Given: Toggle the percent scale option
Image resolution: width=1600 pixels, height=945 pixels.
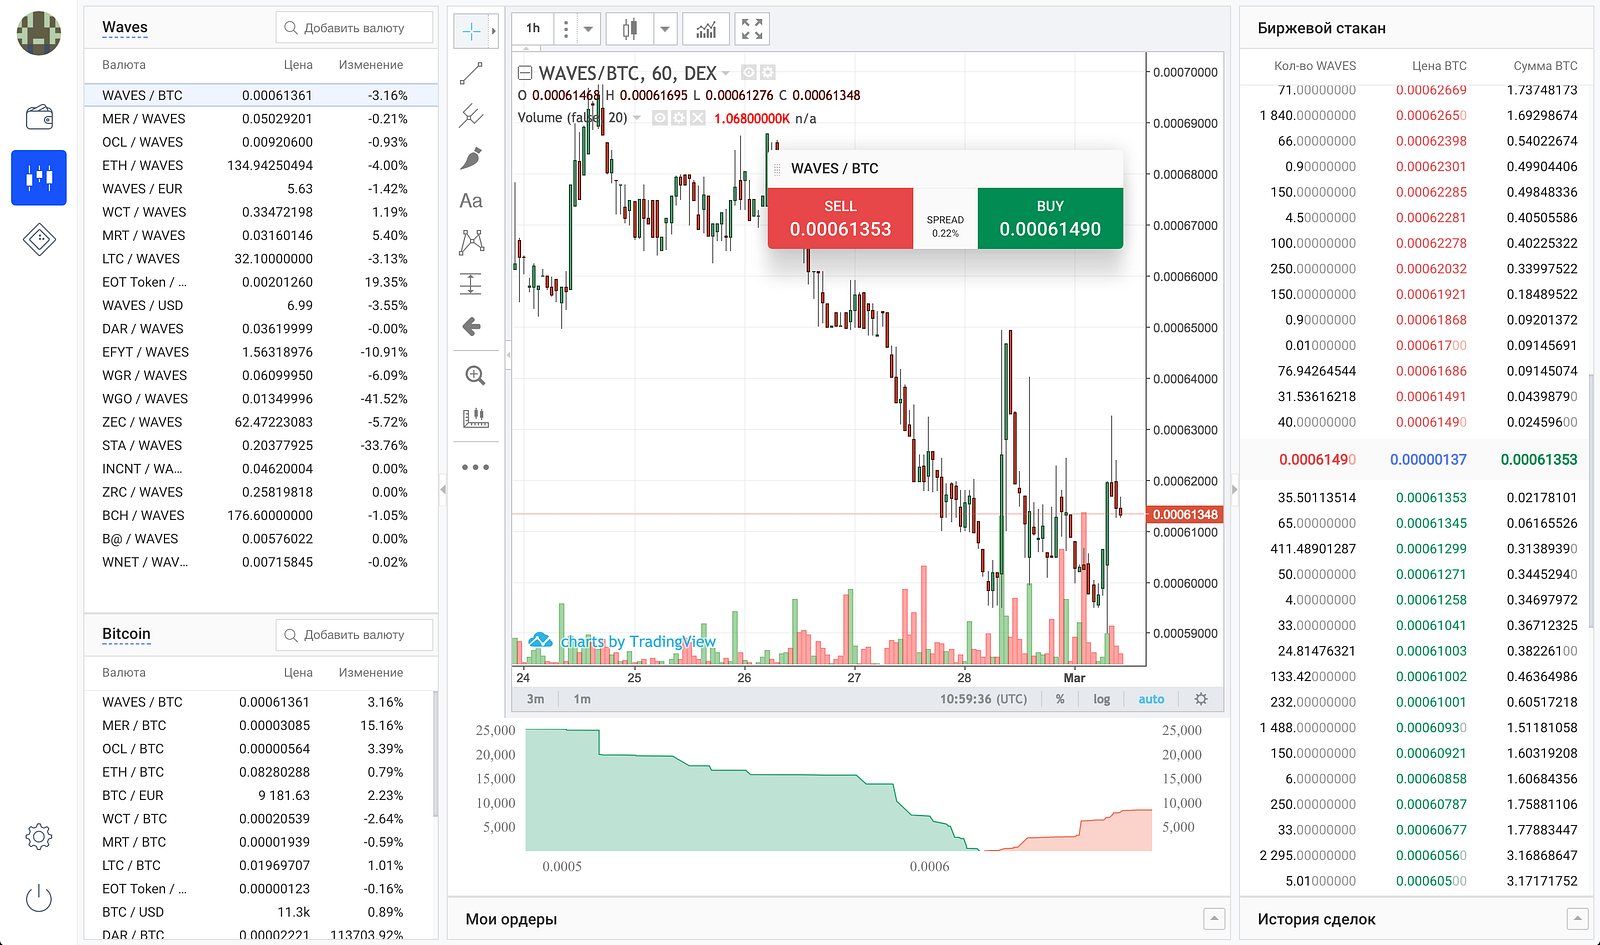Looking at the screenshot, I should [1060, 699].
